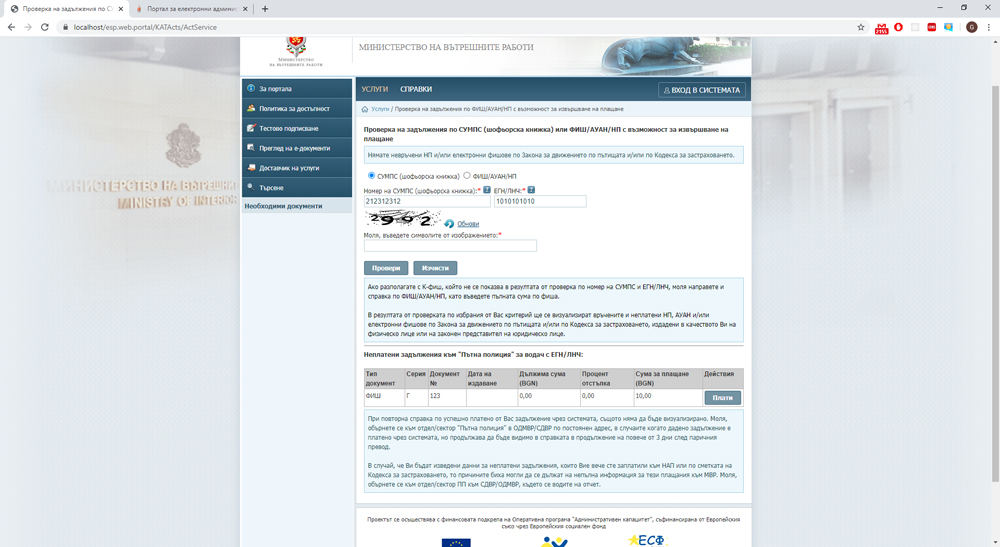The height and width of the screenshot is (547, 1000).
Task: Click the ВХОД В СИСТЕМАТА login button
Action: 701,90
